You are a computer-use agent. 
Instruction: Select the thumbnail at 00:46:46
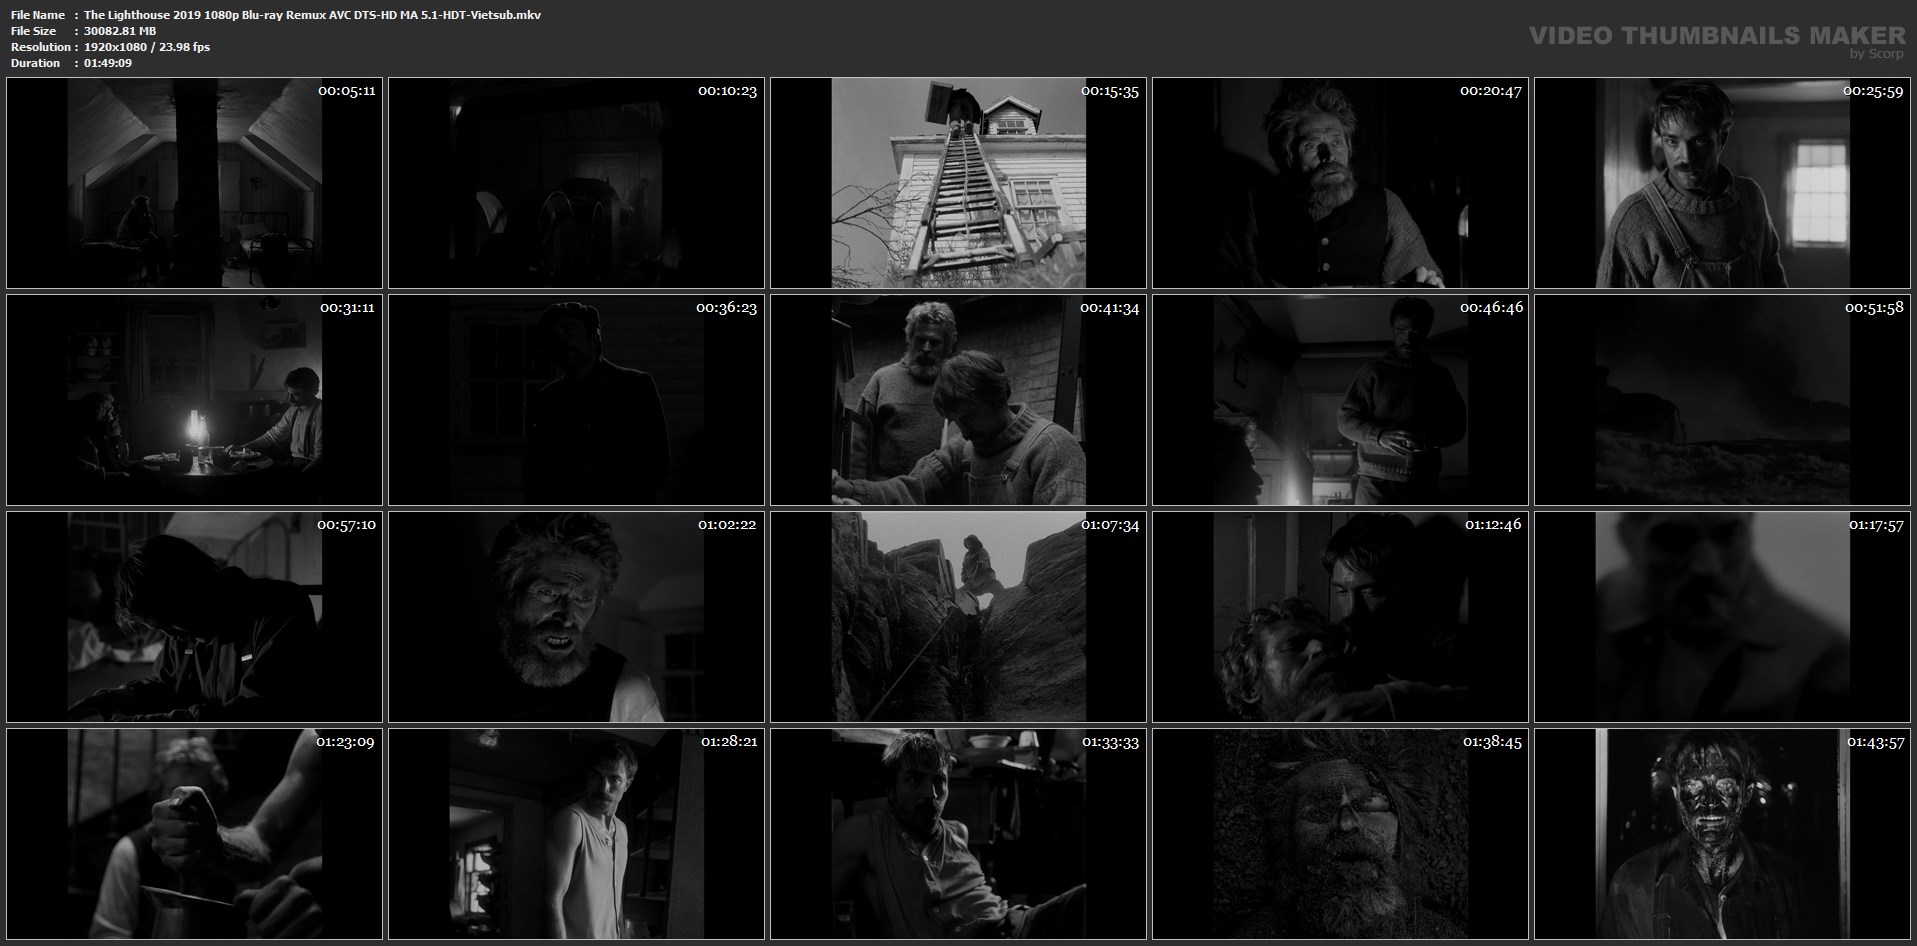tap(1340, 400)
